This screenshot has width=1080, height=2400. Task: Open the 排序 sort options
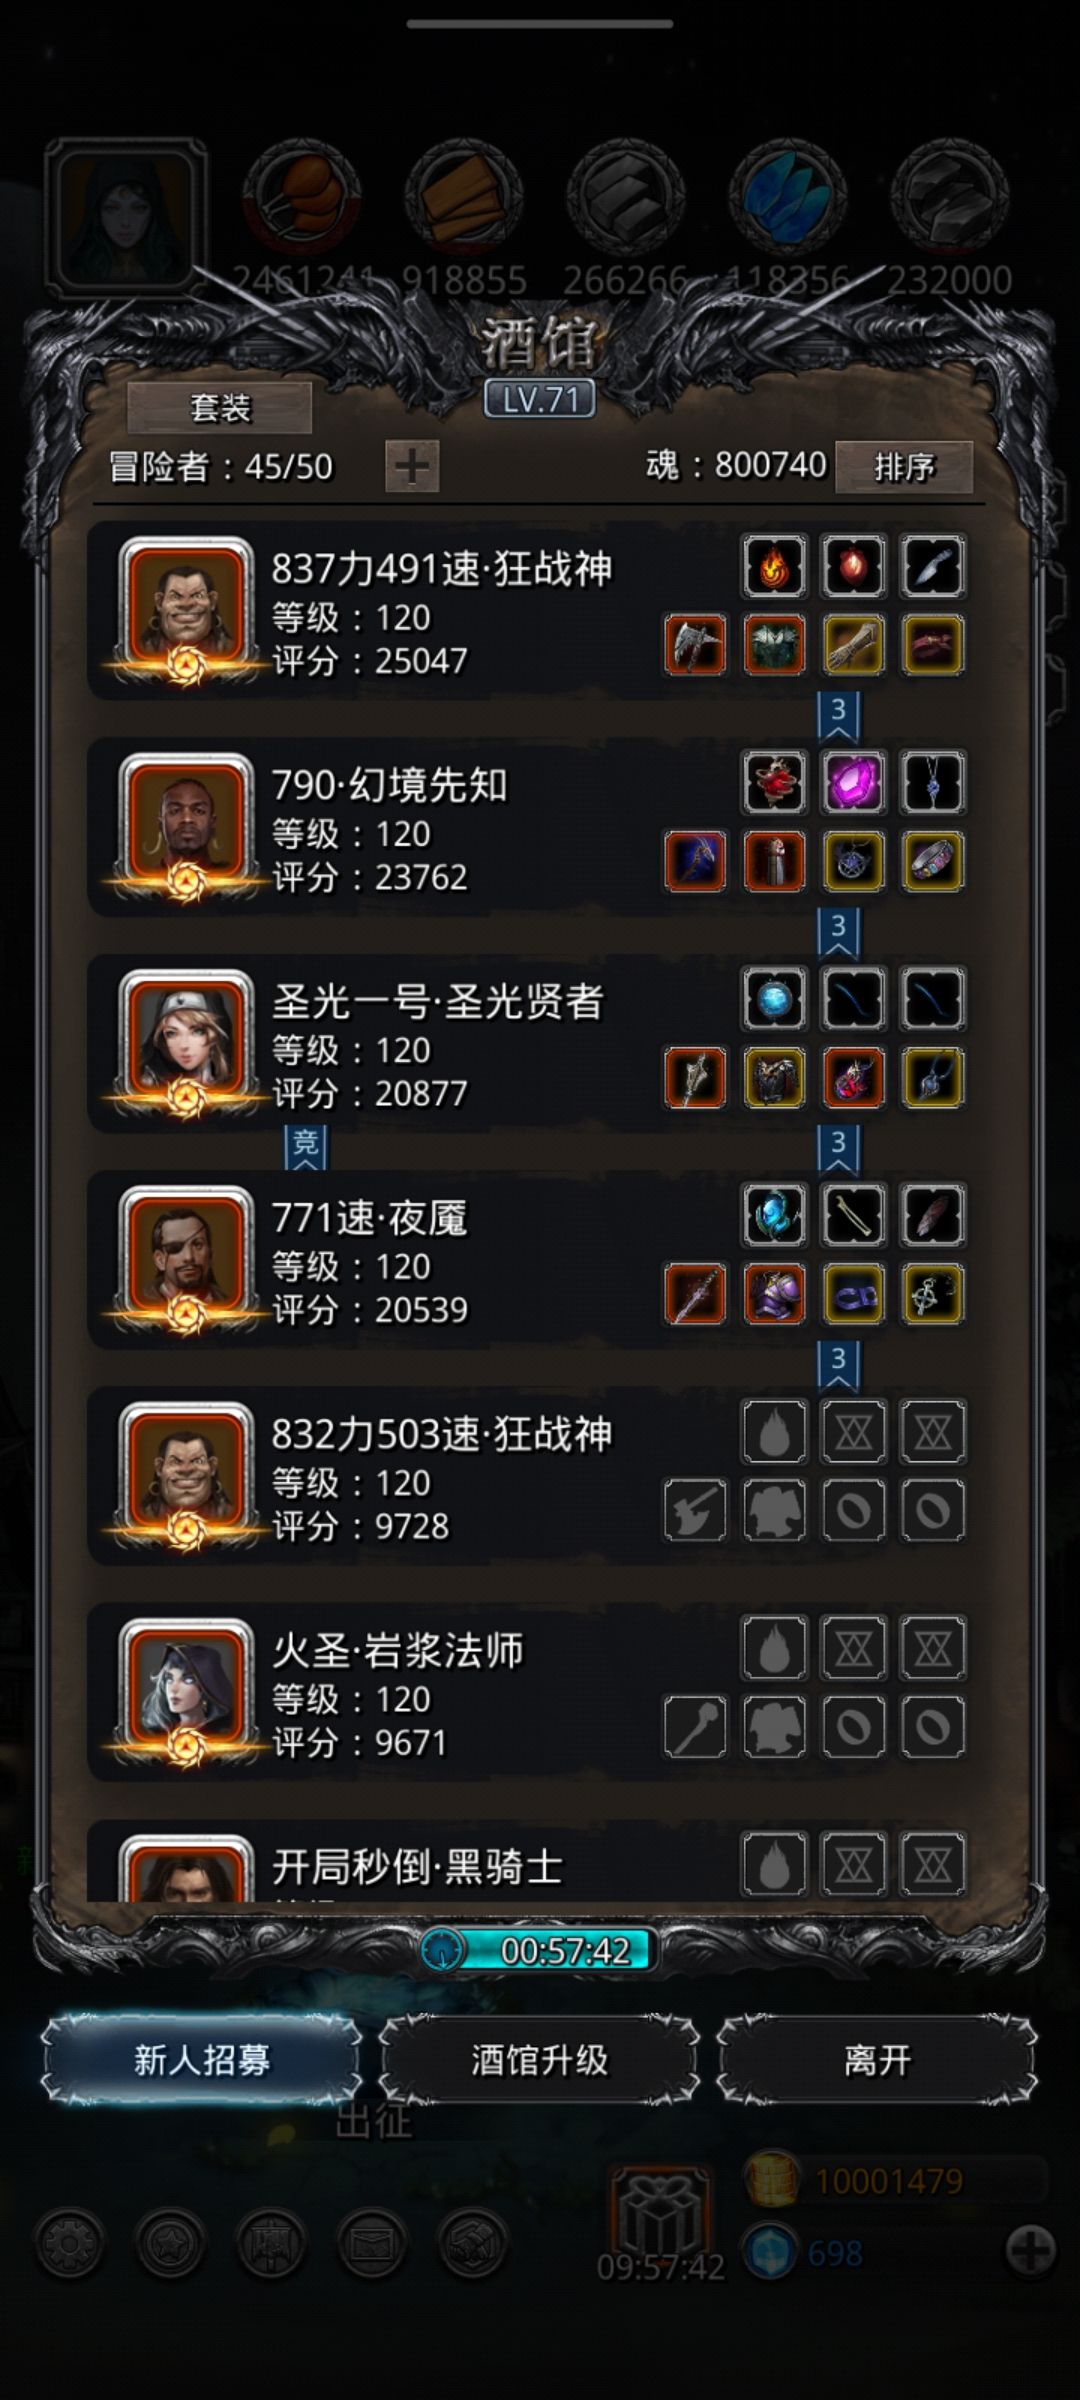[904, 467]
